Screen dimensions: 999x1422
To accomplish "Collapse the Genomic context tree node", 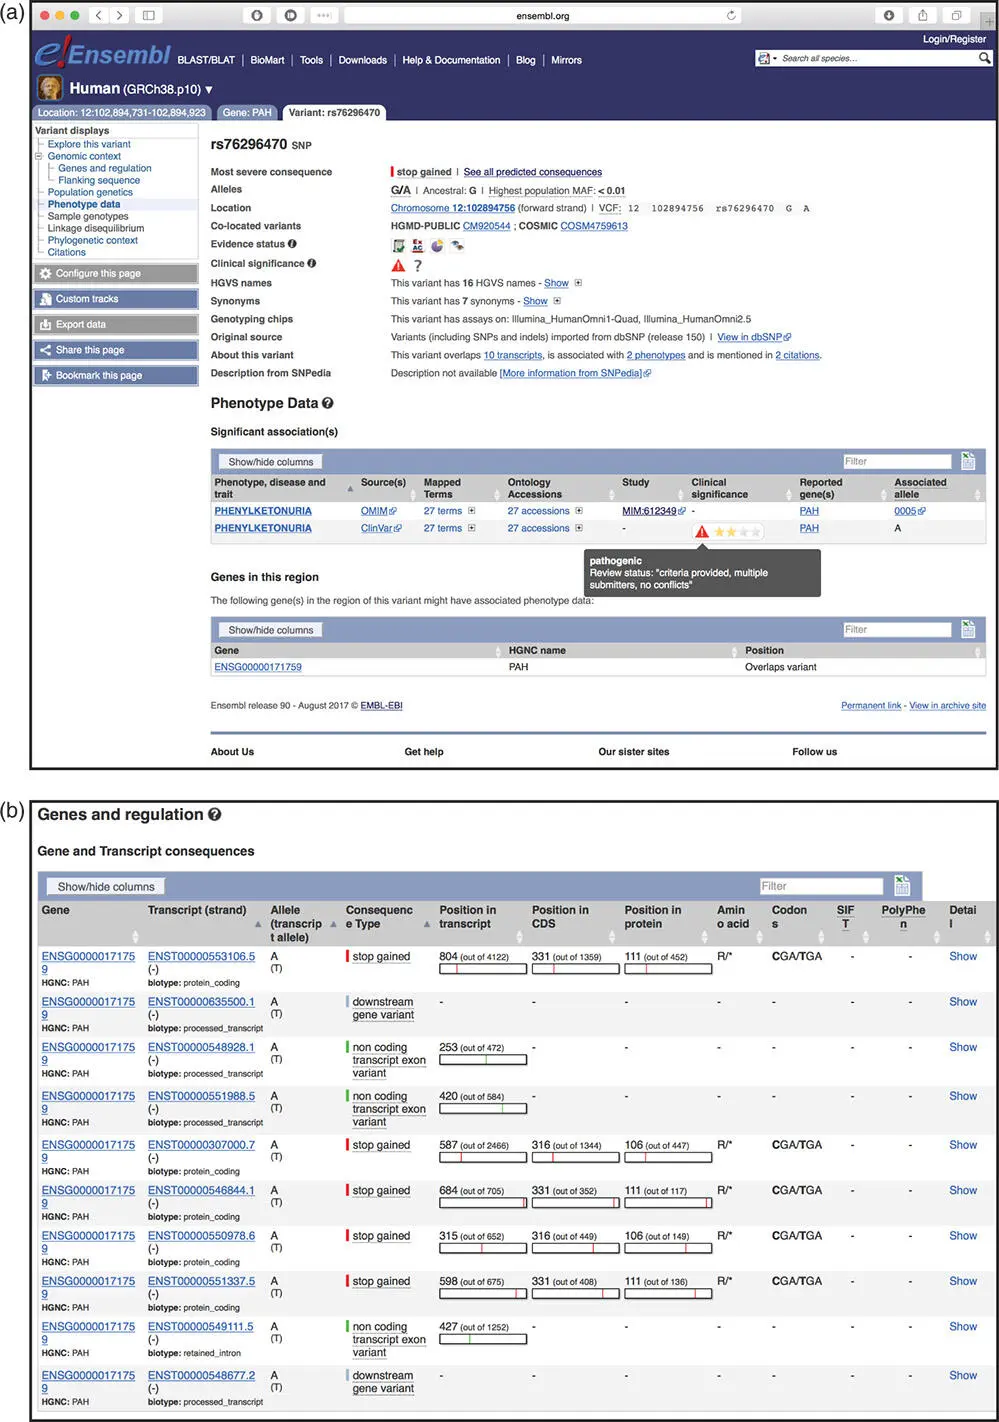I will (x=39, y=156).
